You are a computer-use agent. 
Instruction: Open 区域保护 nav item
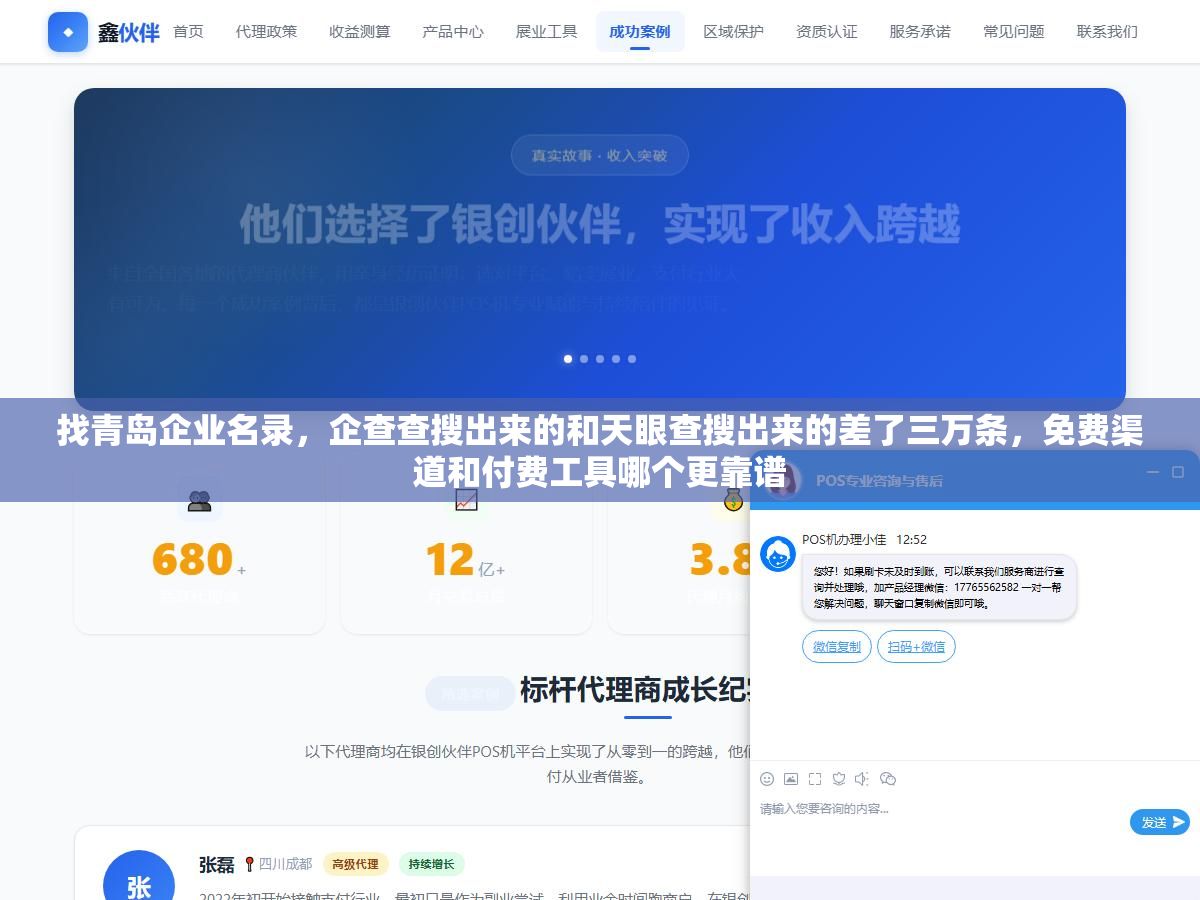(x=733, y=32)
